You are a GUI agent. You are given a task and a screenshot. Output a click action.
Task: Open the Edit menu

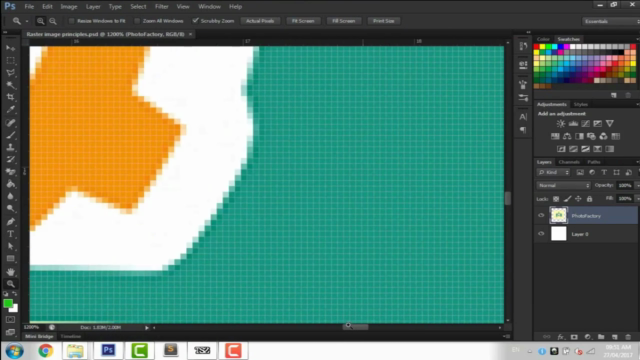(47, 7)
